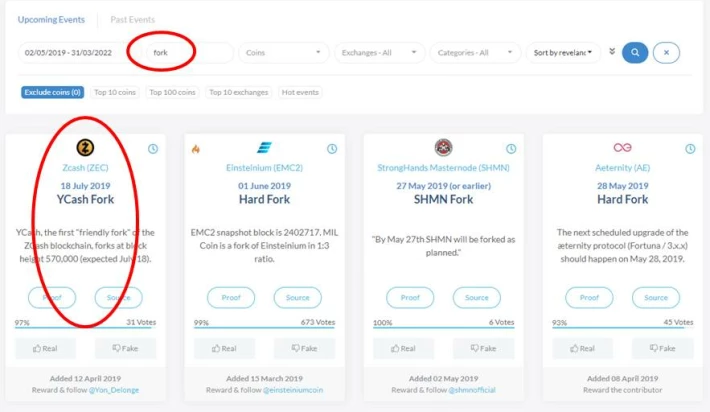Click the 99% vote bar on Einsteinium card

tap(264, 327)
